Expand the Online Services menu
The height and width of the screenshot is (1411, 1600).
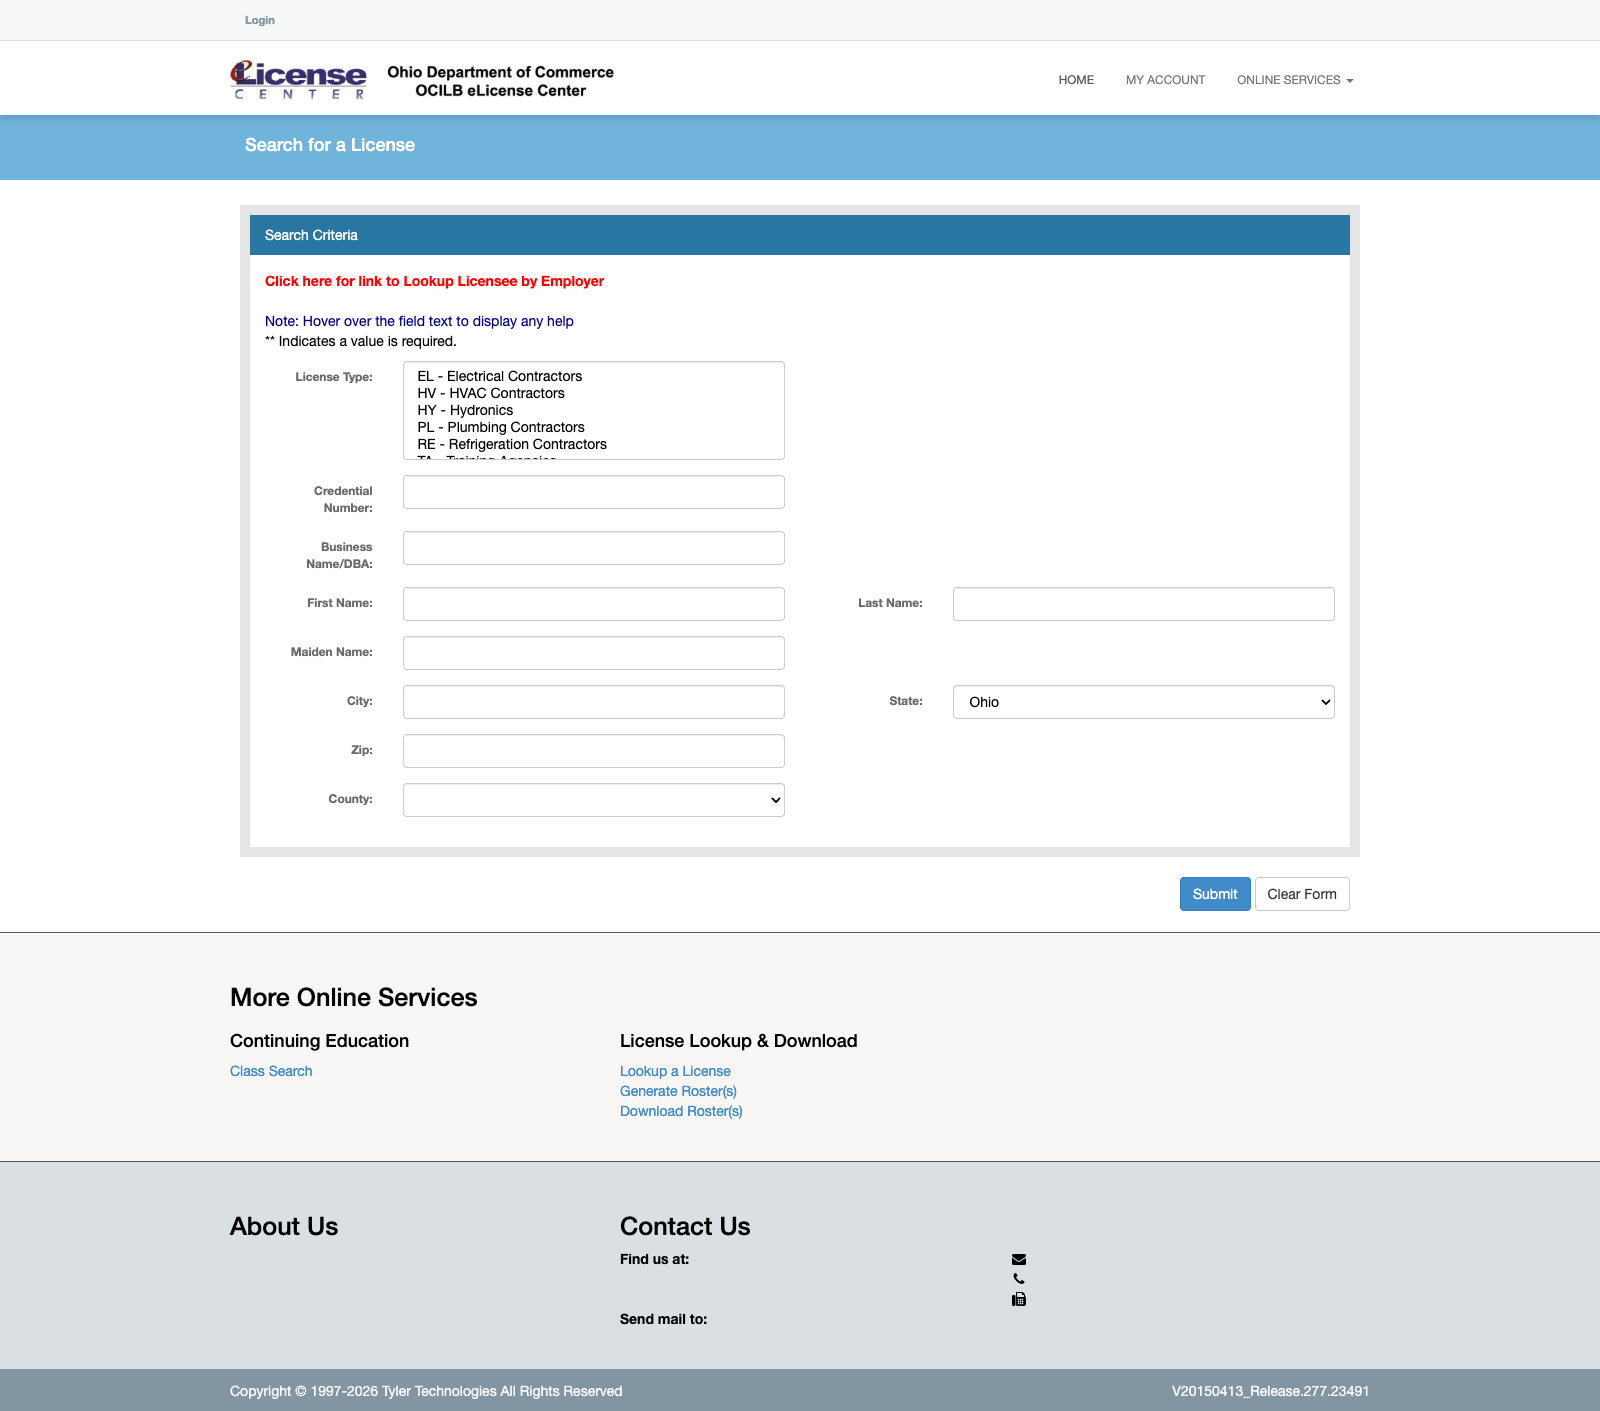coord(1294,80)
